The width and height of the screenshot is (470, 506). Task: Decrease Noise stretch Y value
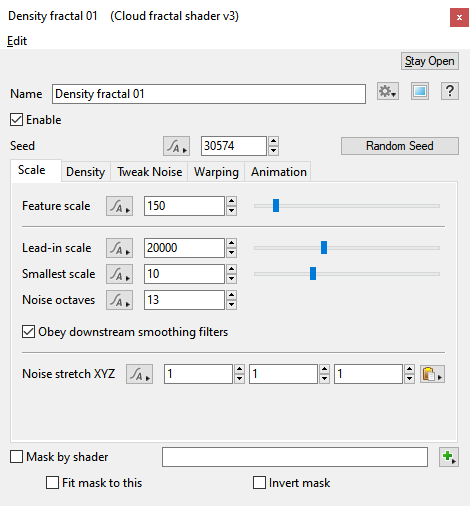324,379
